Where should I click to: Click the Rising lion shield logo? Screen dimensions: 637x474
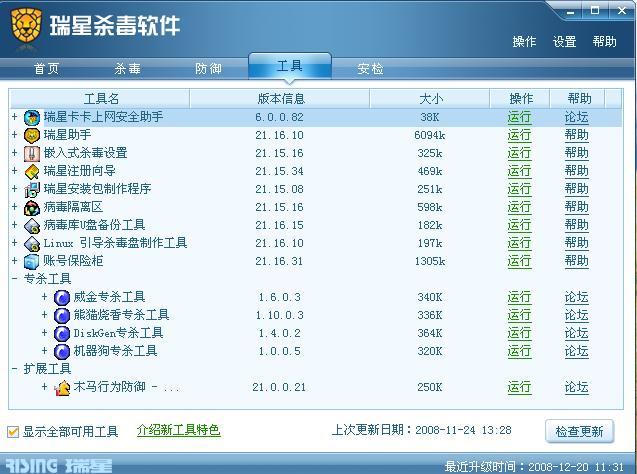click(26, 26)
